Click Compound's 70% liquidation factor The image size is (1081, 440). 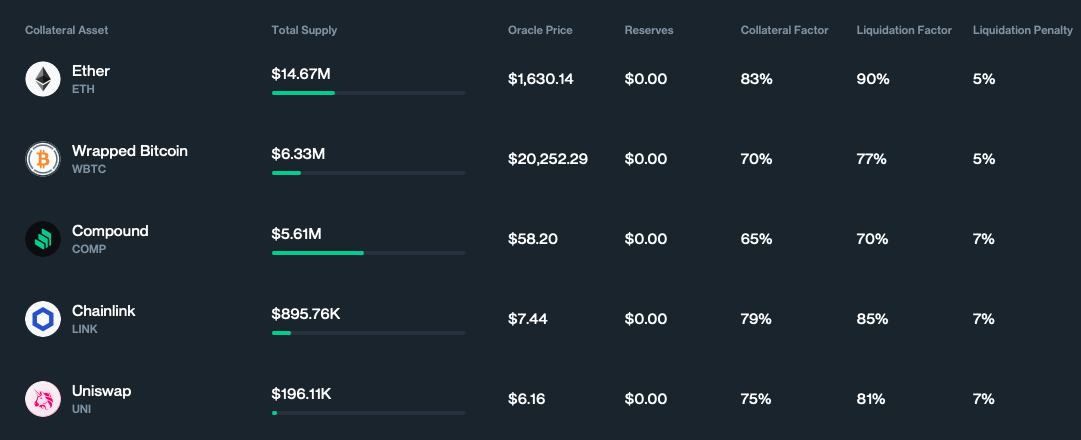pos(872,239)
